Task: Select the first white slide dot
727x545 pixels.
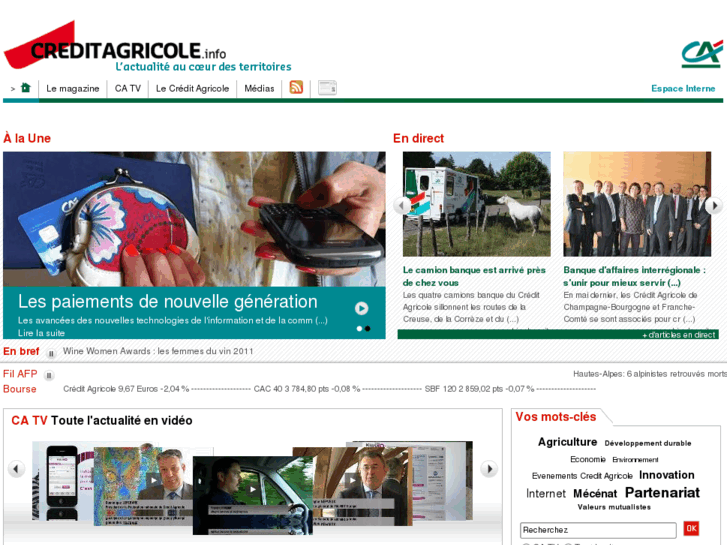Action: [x=359, y=328]
